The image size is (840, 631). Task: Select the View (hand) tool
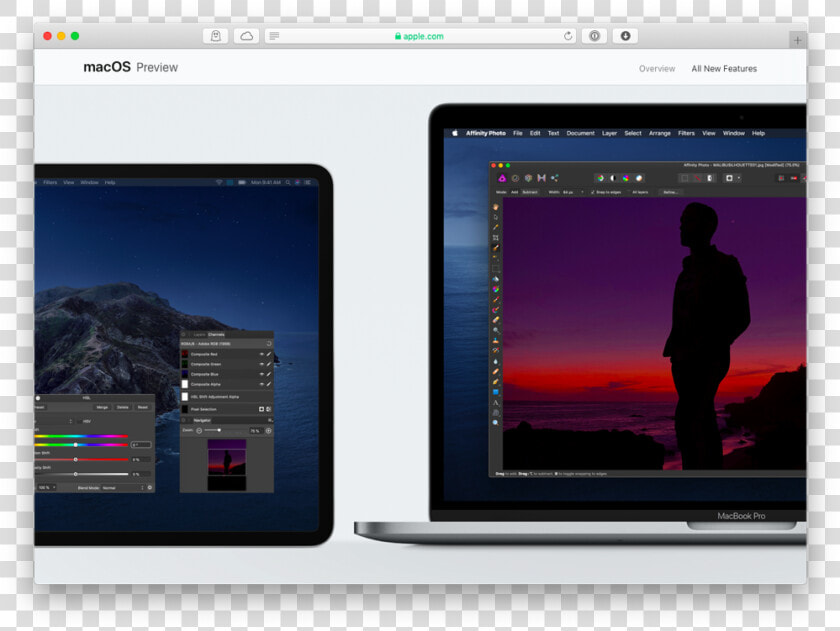point(496,207)
